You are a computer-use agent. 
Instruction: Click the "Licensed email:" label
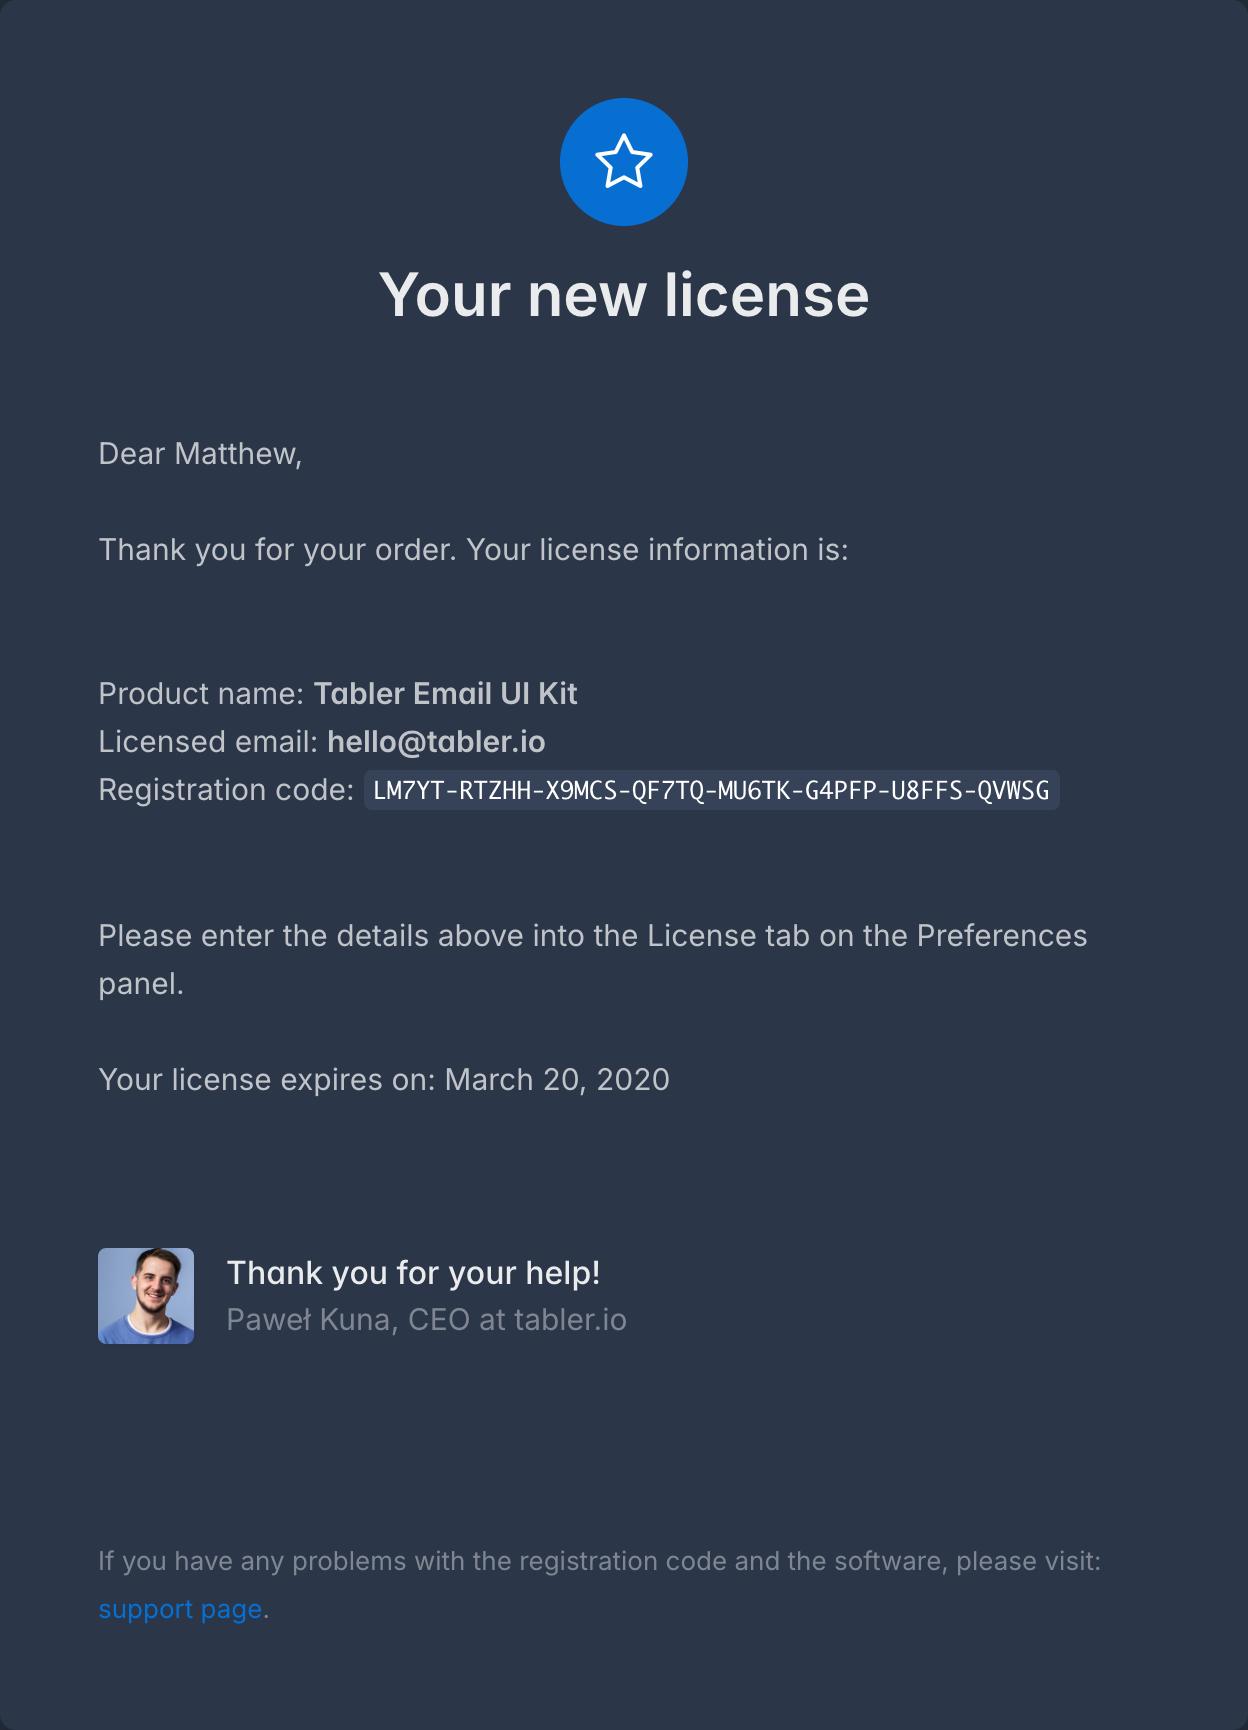(x=208, y=742)
